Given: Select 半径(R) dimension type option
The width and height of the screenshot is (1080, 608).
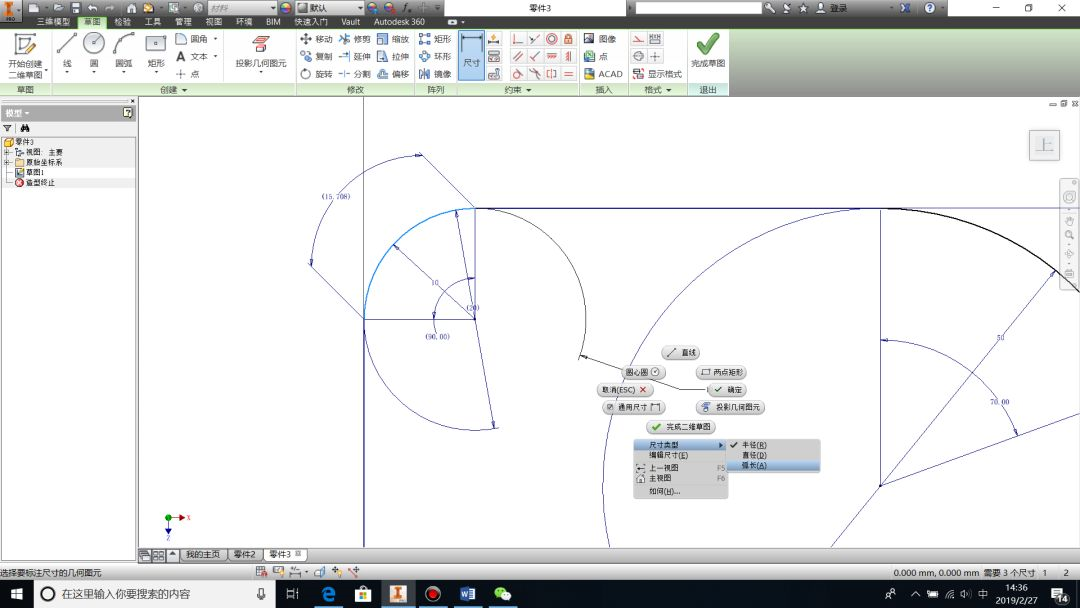Looking at the screenshot, I should coord(773,445).
